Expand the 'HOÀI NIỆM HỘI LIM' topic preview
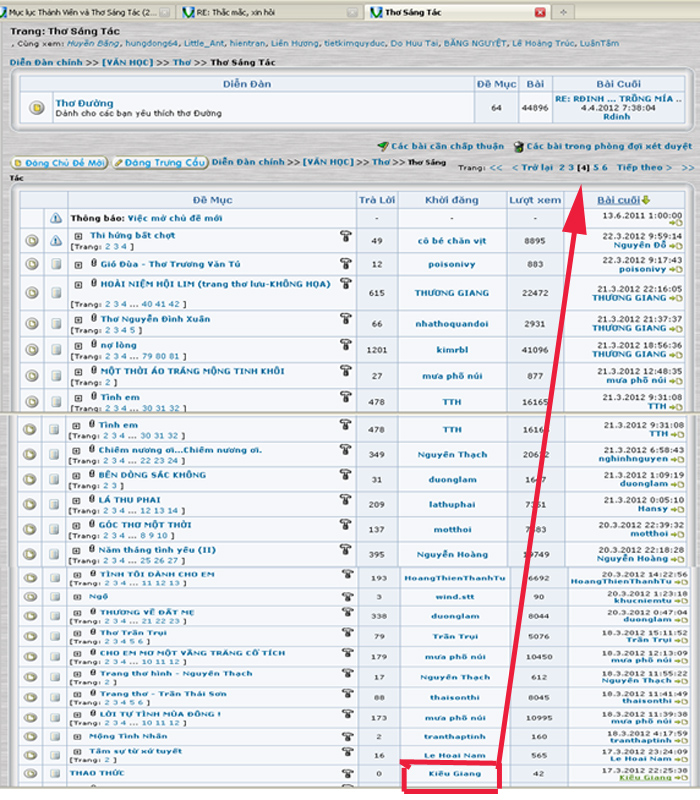The image size is (700, 800). (78, 285)
